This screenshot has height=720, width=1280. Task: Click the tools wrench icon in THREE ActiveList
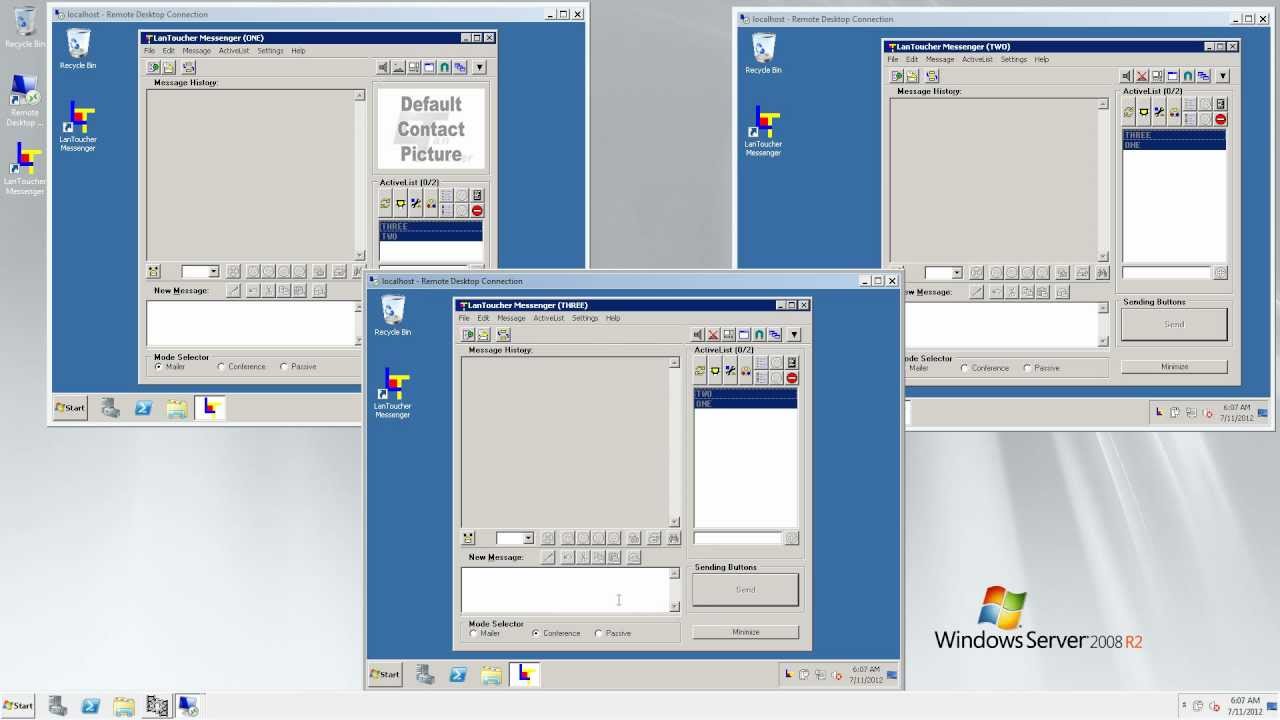pyautogui.click(x=730, y=371)
